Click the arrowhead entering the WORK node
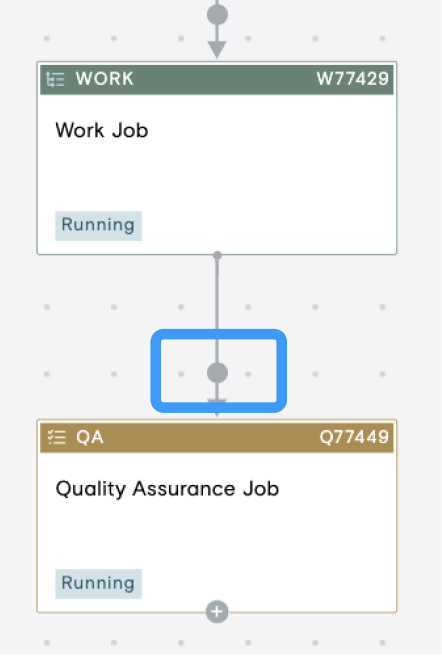The image size is (442, 658). pyautogui.click(x=217, y=50)
